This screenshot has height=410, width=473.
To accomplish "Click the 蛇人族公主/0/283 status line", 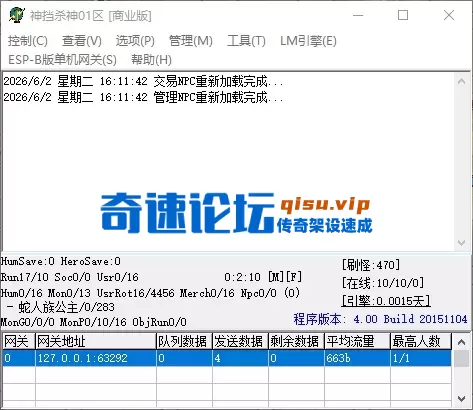I will pos(61,307).
